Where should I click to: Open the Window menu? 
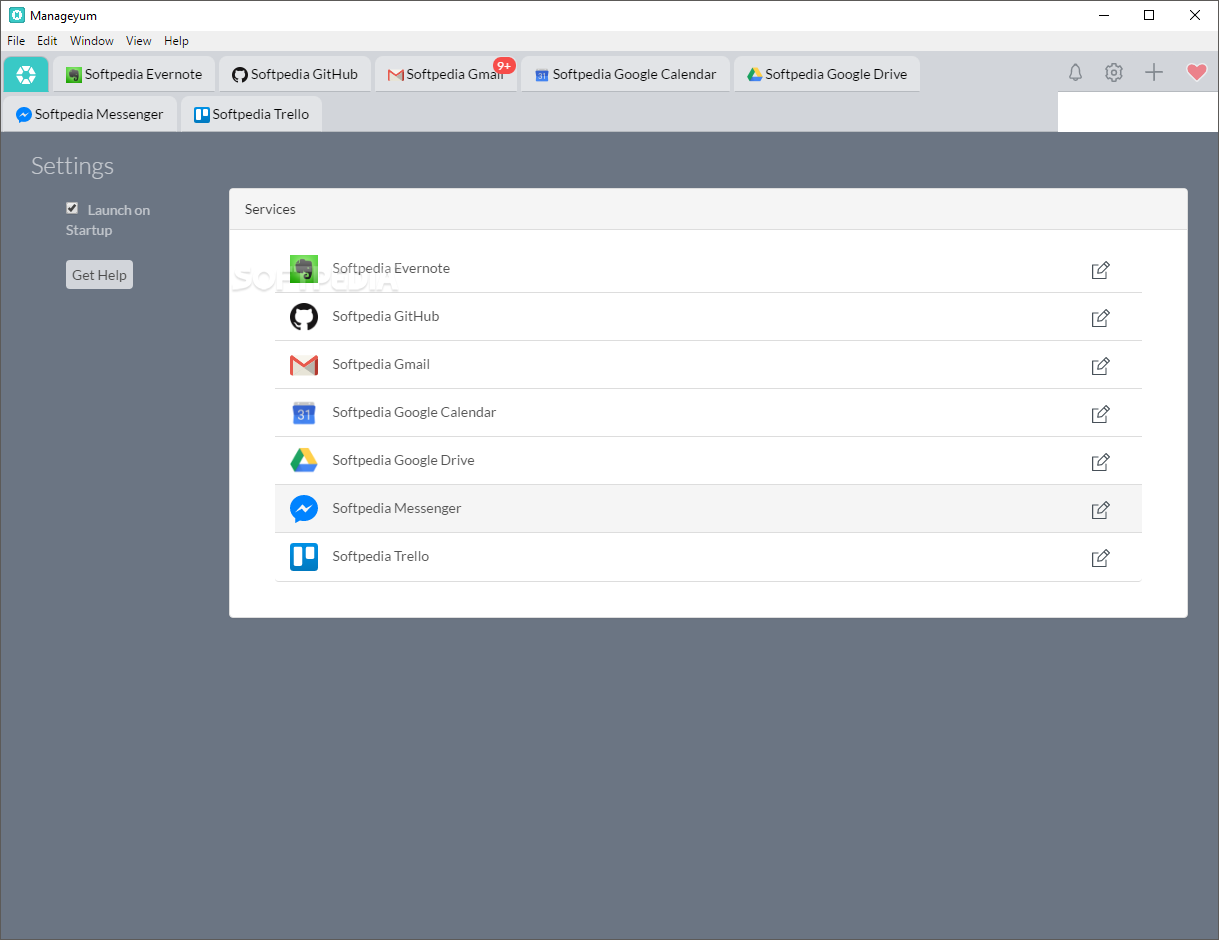pyautogui.click(x=92, y=41)
